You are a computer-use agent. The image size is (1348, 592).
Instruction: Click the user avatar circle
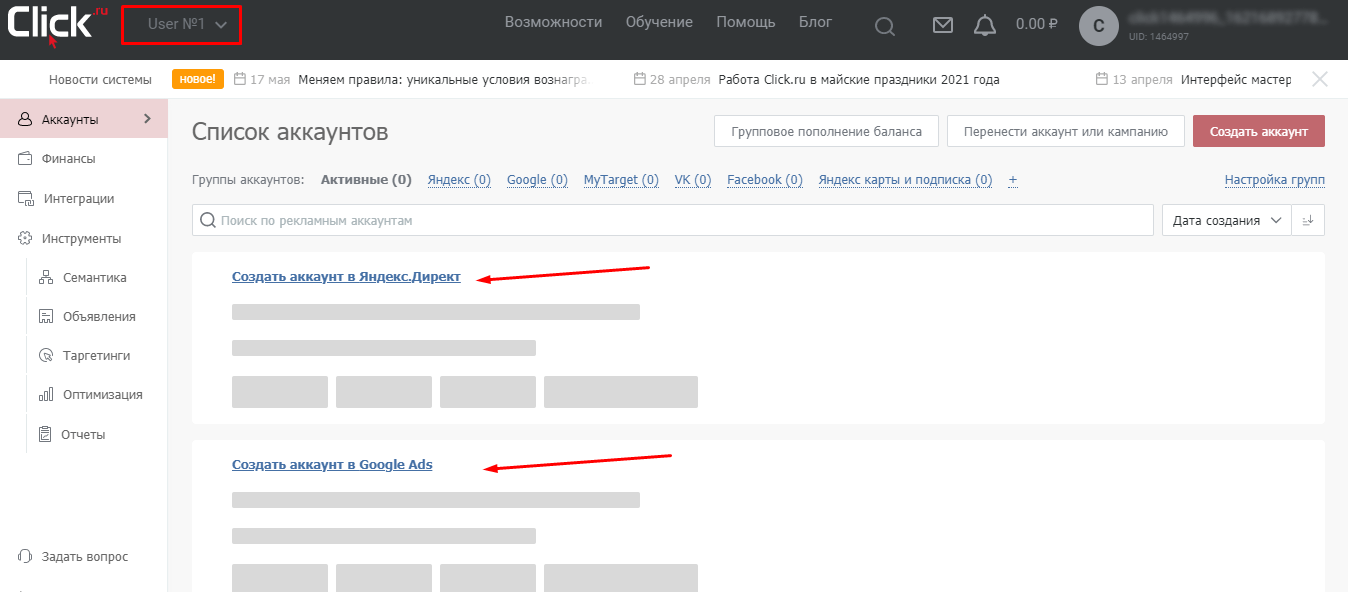(x=1098, y=26)
